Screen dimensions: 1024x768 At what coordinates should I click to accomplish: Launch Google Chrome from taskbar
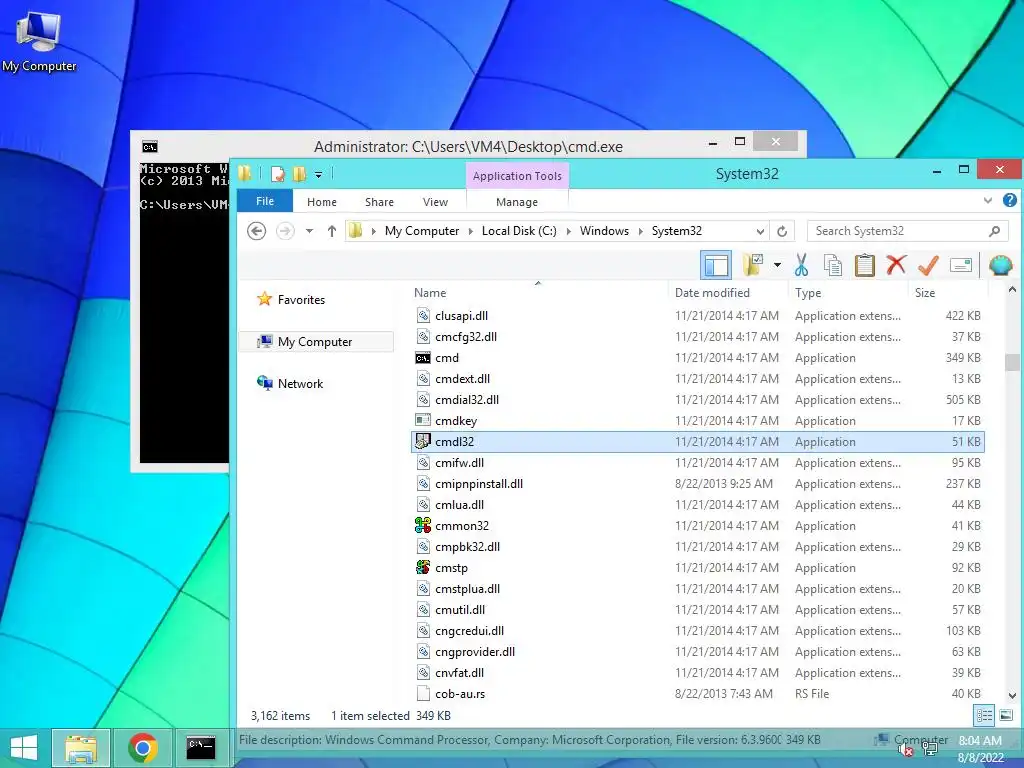[143, 748]
